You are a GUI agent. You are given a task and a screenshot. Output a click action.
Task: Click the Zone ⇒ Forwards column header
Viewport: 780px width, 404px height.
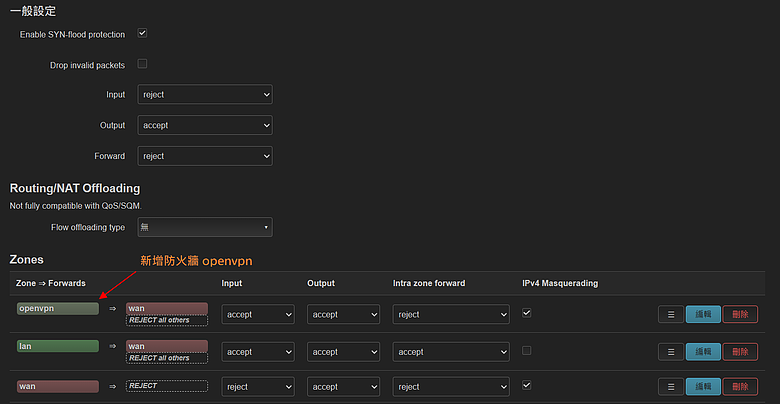[51, 283]
